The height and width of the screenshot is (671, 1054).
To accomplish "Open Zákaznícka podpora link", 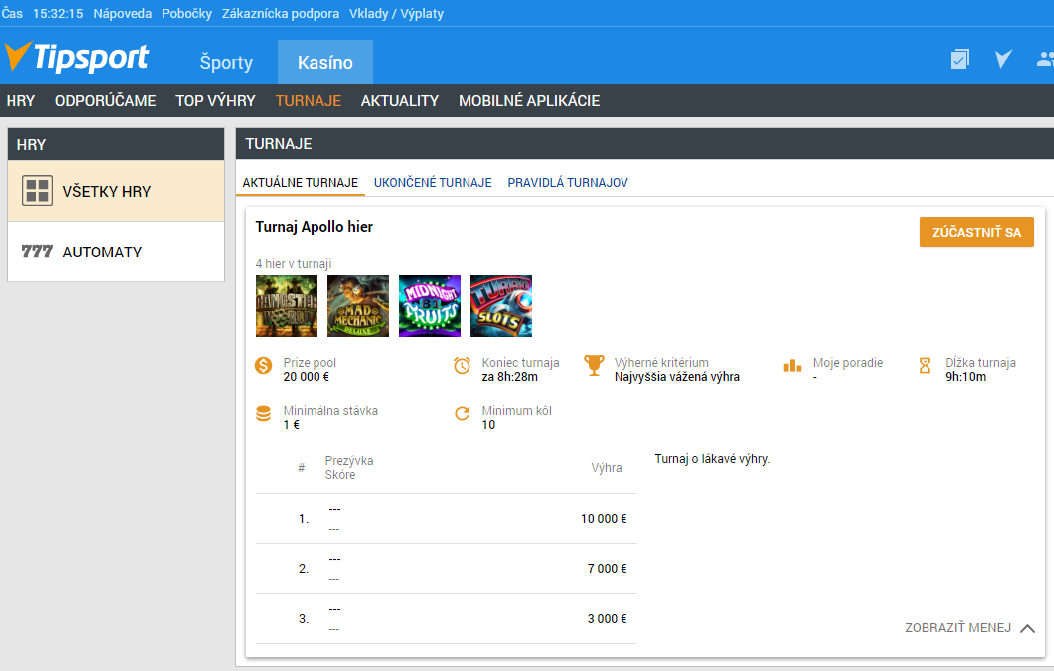I will tap(280, 13).
